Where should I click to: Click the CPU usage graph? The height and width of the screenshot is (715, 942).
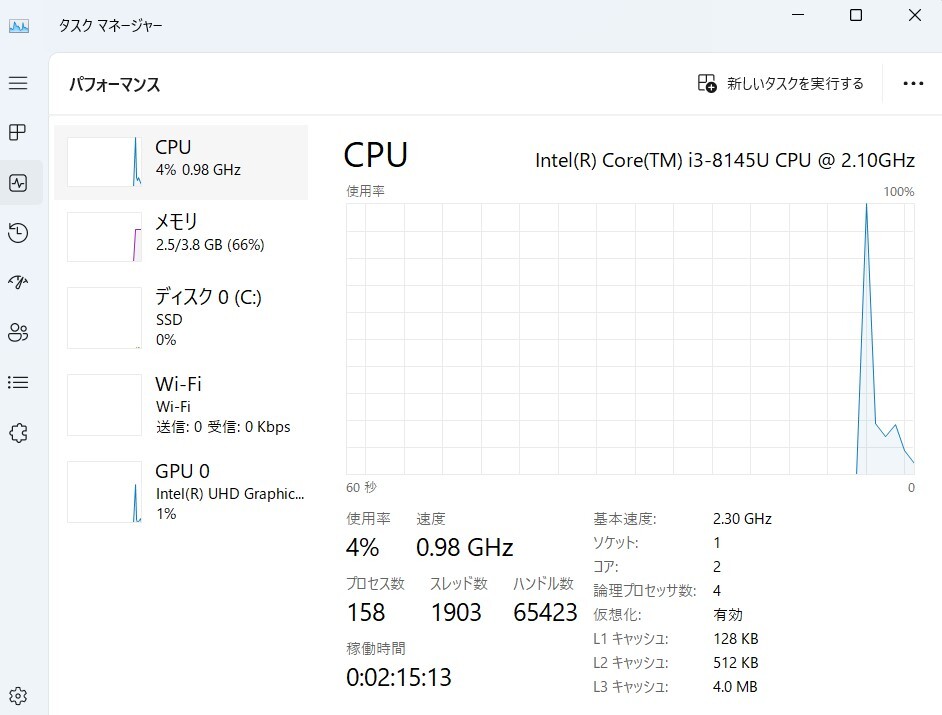pyautogui.click(x=630, y=339)
